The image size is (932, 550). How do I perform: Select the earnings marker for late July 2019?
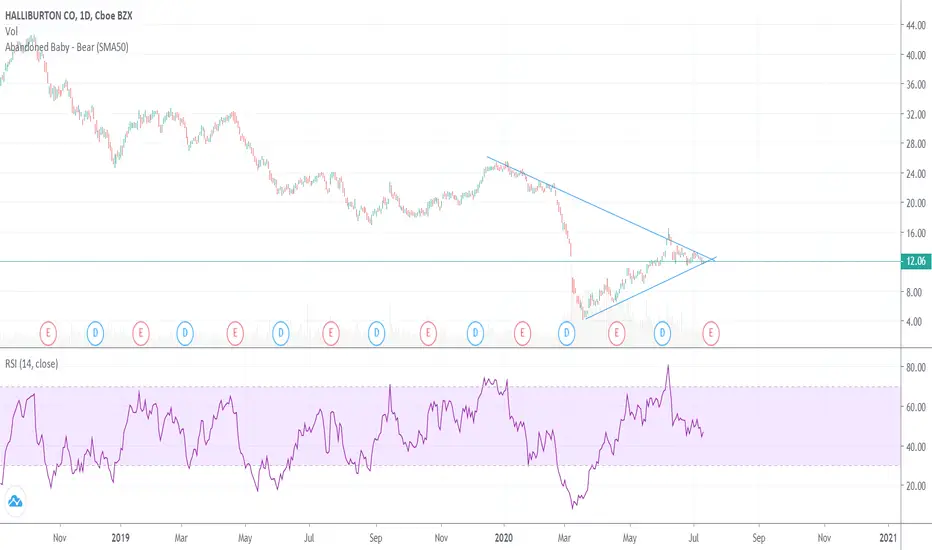[x=330, y=334]
